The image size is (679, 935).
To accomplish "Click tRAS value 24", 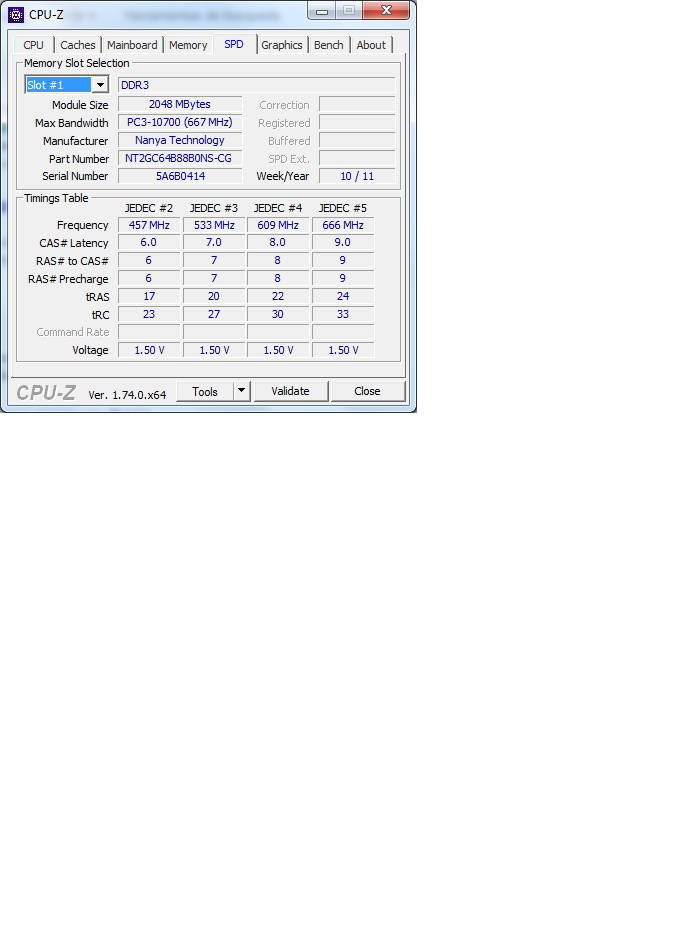I will [343, 296].
